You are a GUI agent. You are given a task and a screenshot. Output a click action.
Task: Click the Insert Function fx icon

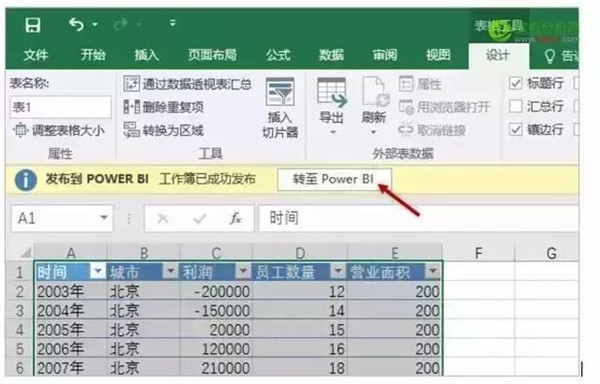(x=235, y=218)
